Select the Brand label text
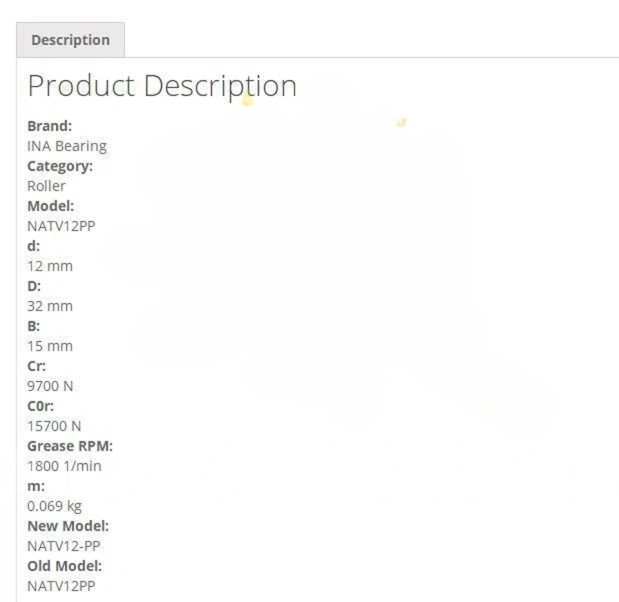This screenshot has width=619, height=602. (50, 126)
